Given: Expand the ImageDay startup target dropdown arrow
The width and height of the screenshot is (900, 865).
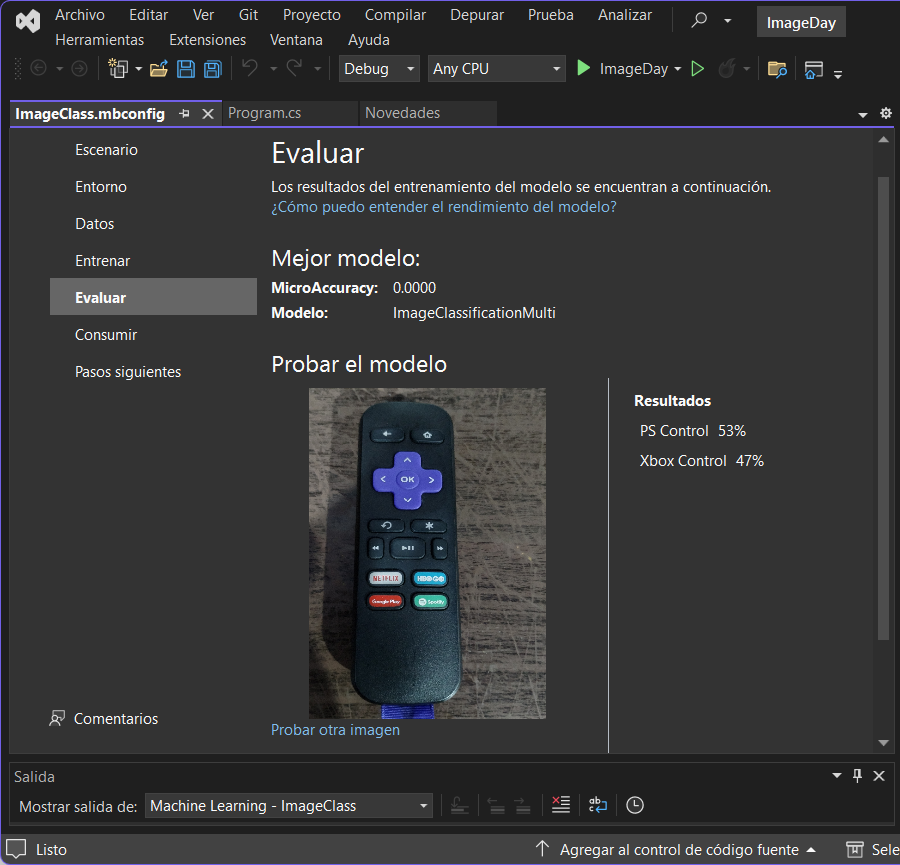Looking at the screenshot, I should click(678, 69).
